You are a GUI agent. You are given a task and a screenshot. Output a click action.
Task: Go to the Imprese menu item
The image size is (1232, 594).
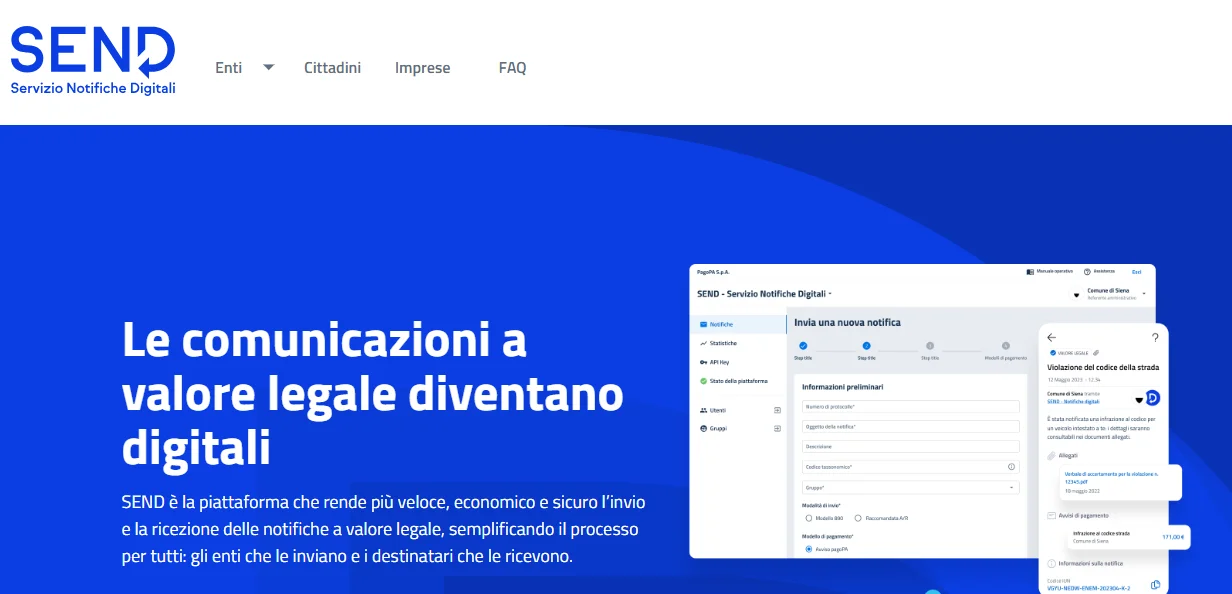[422, 68]
